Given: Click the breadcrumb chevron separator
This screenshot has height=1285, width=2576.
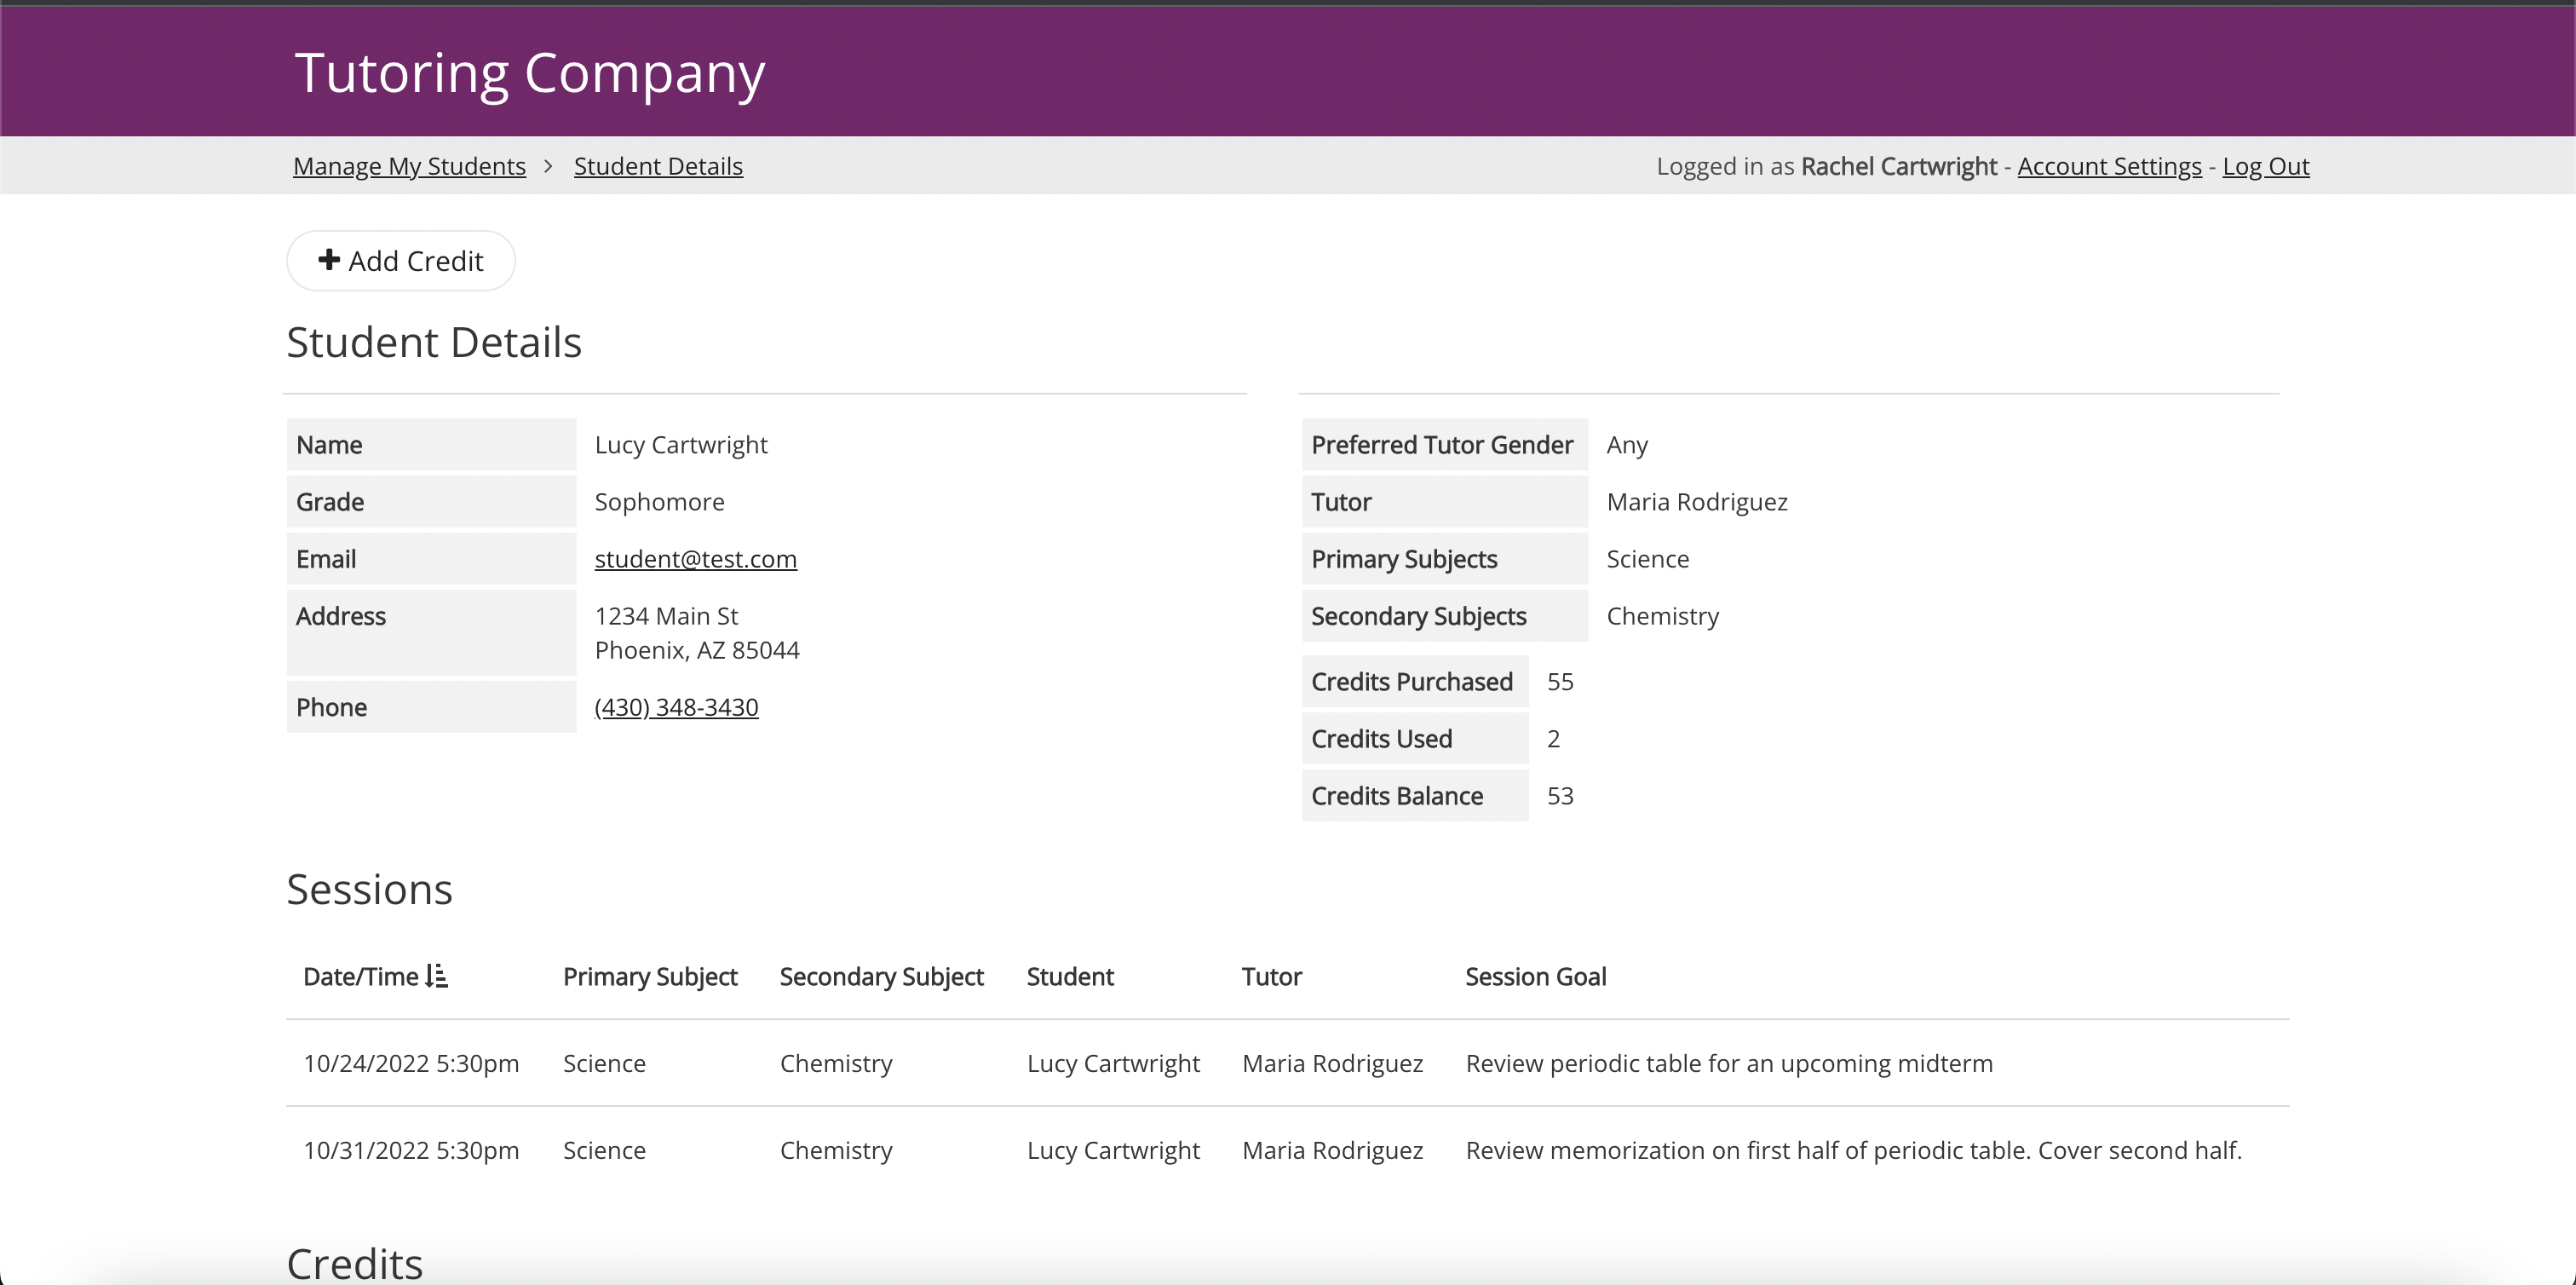Looking at the screenshot, I should pos(548,166).
